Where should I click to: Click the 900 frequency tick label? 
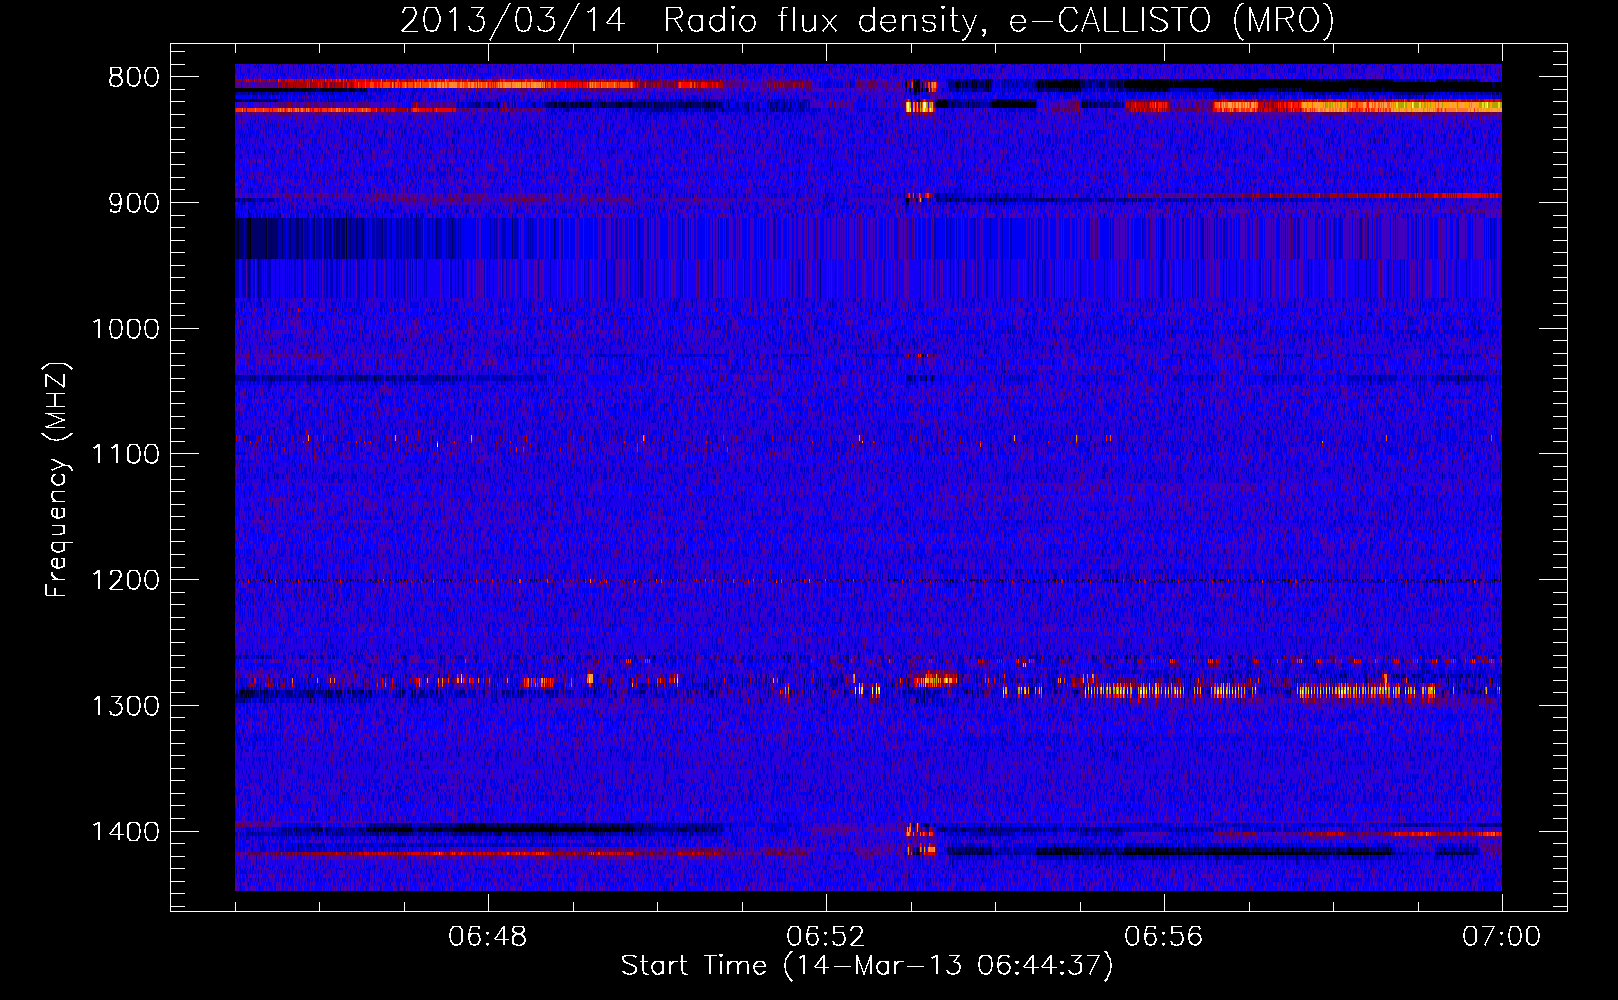134,203
